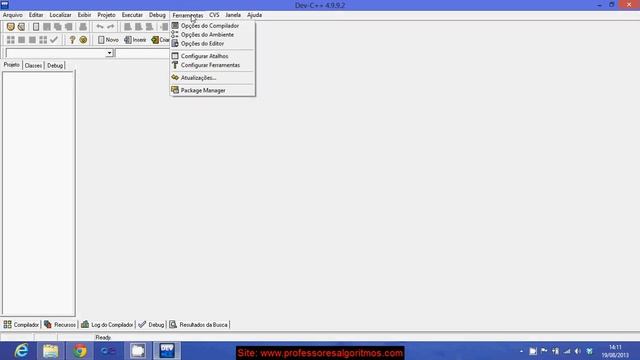Click the about Dev-C++ round icon

point(83,40)
